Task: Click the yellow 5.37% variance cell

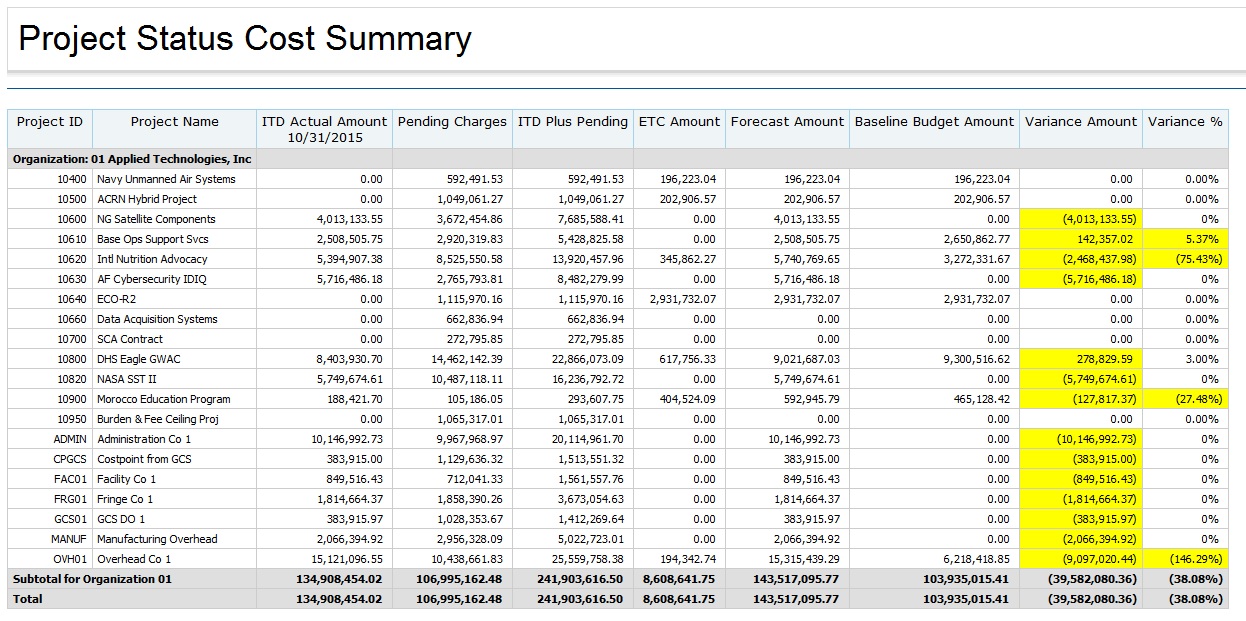Action: 1200,239
